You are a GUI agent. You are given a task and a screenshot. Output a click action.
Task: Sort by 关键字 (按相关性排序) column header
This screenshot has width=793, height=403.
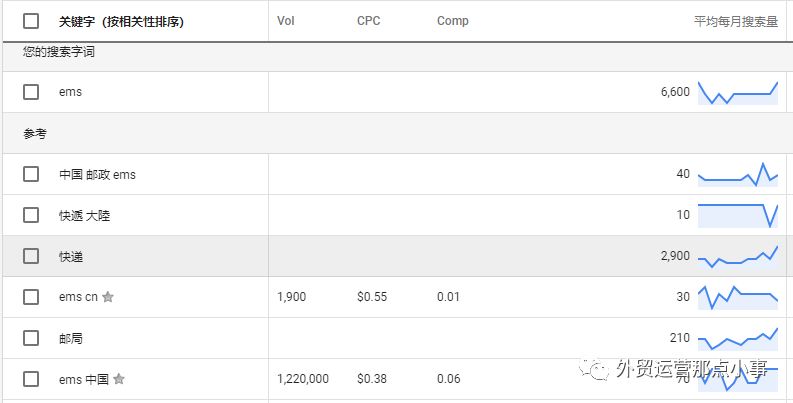(121, 22)
